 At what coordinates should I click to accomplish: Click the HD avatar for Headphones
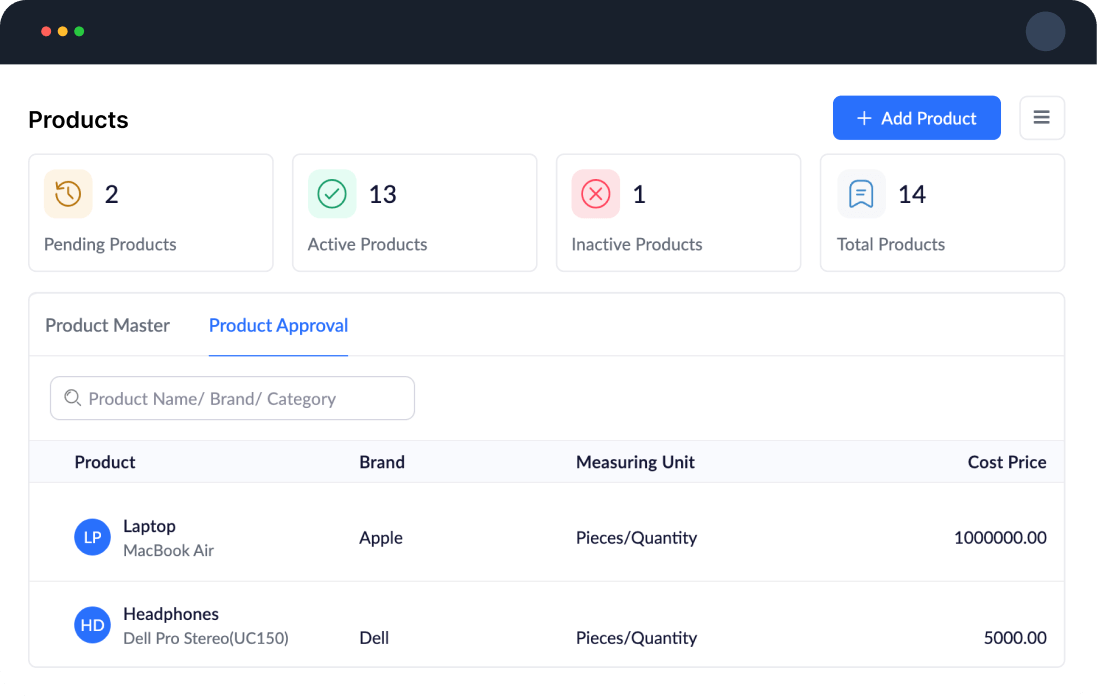[92, 626]
